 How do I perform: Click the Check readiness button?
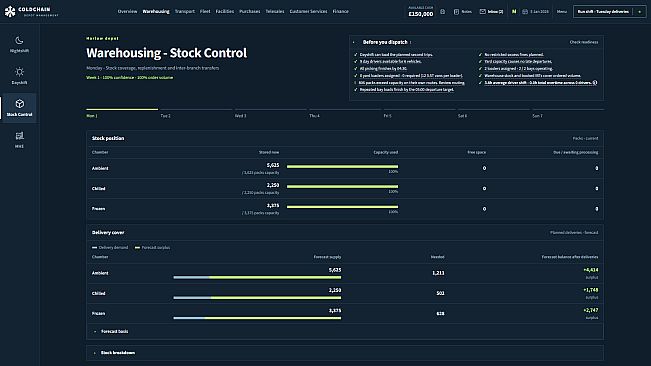pos(584,42)
